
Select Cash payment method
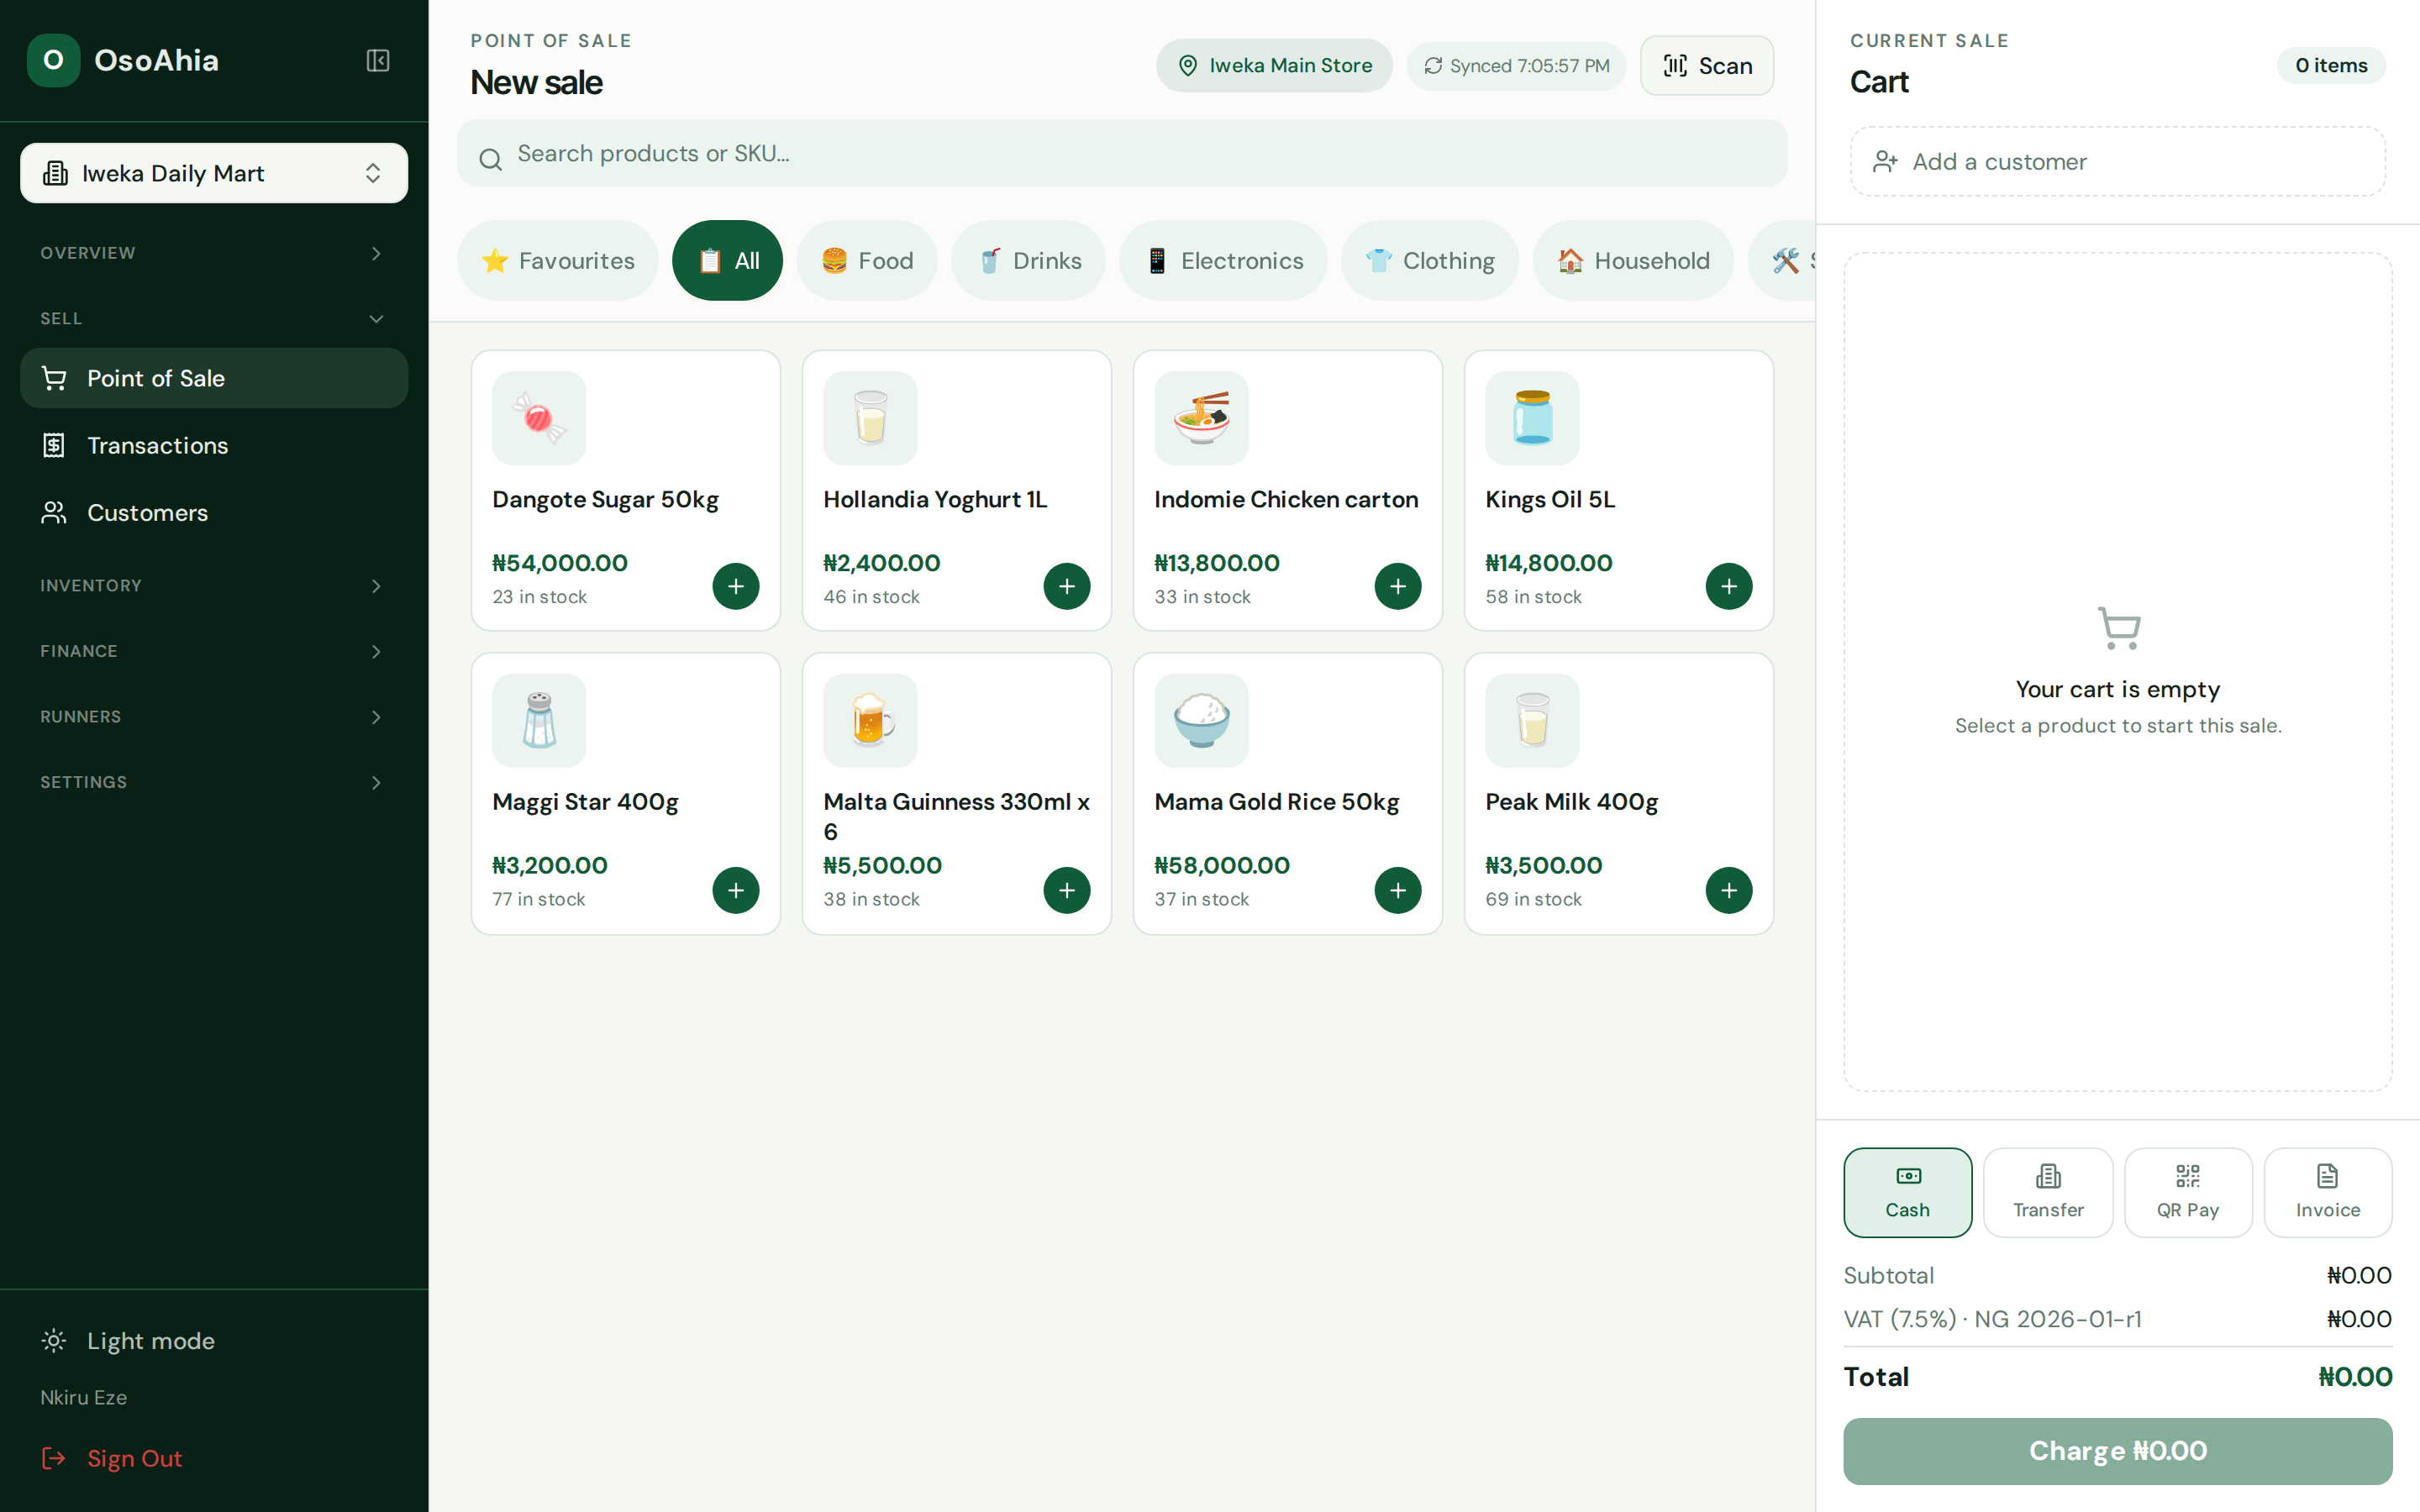1907,1192
